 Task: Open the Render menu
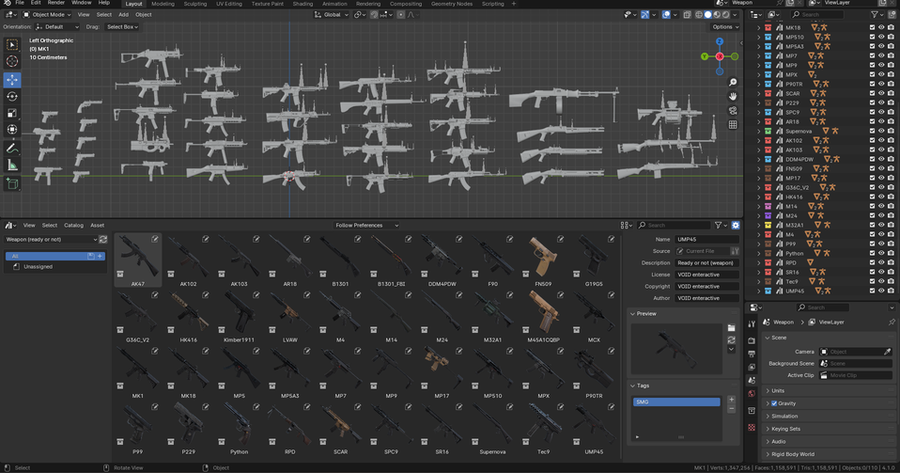56,3
